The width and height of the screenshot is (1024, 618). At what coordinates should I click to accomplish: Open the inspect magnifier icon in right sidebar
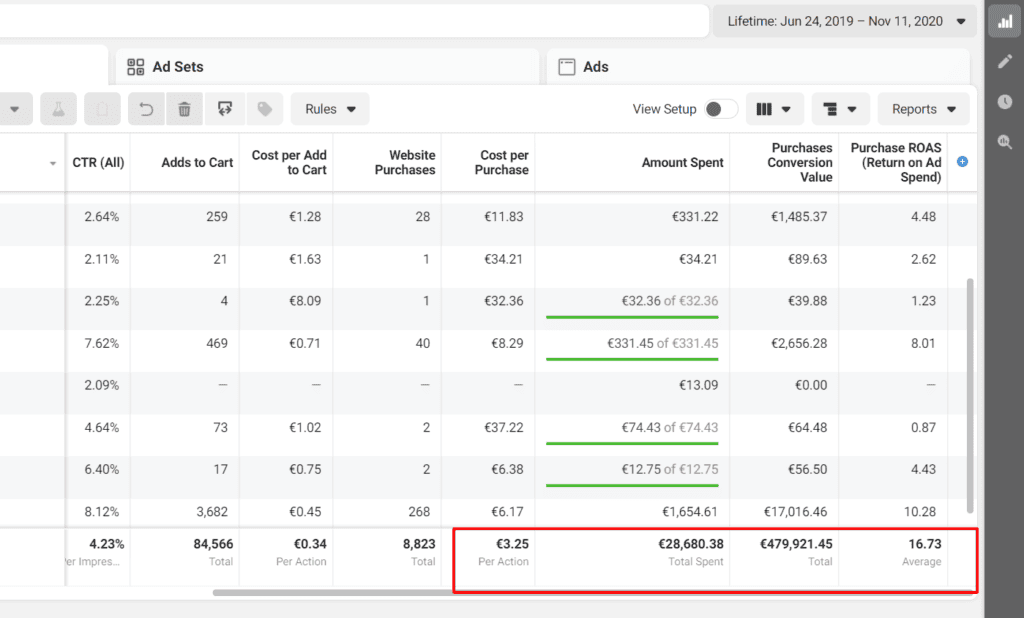click(1004, 142)
